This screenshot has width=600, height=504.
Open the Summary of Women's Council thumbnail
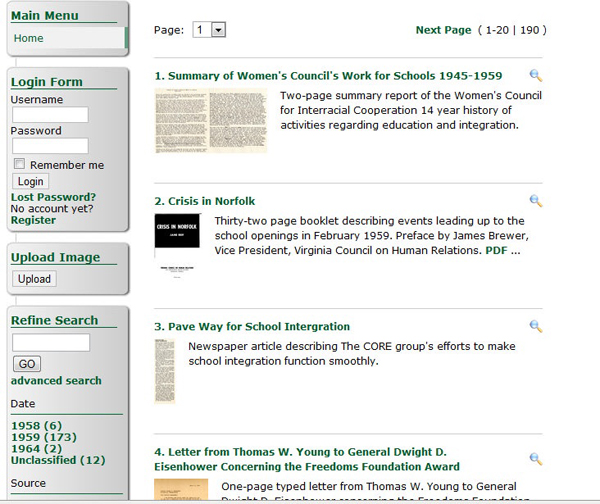[211, 120]
